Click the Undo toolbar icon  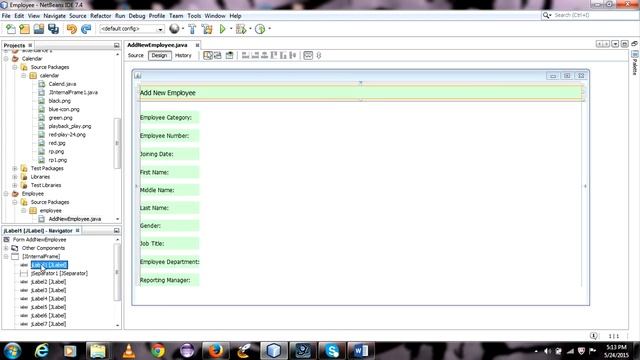(71, 29)
